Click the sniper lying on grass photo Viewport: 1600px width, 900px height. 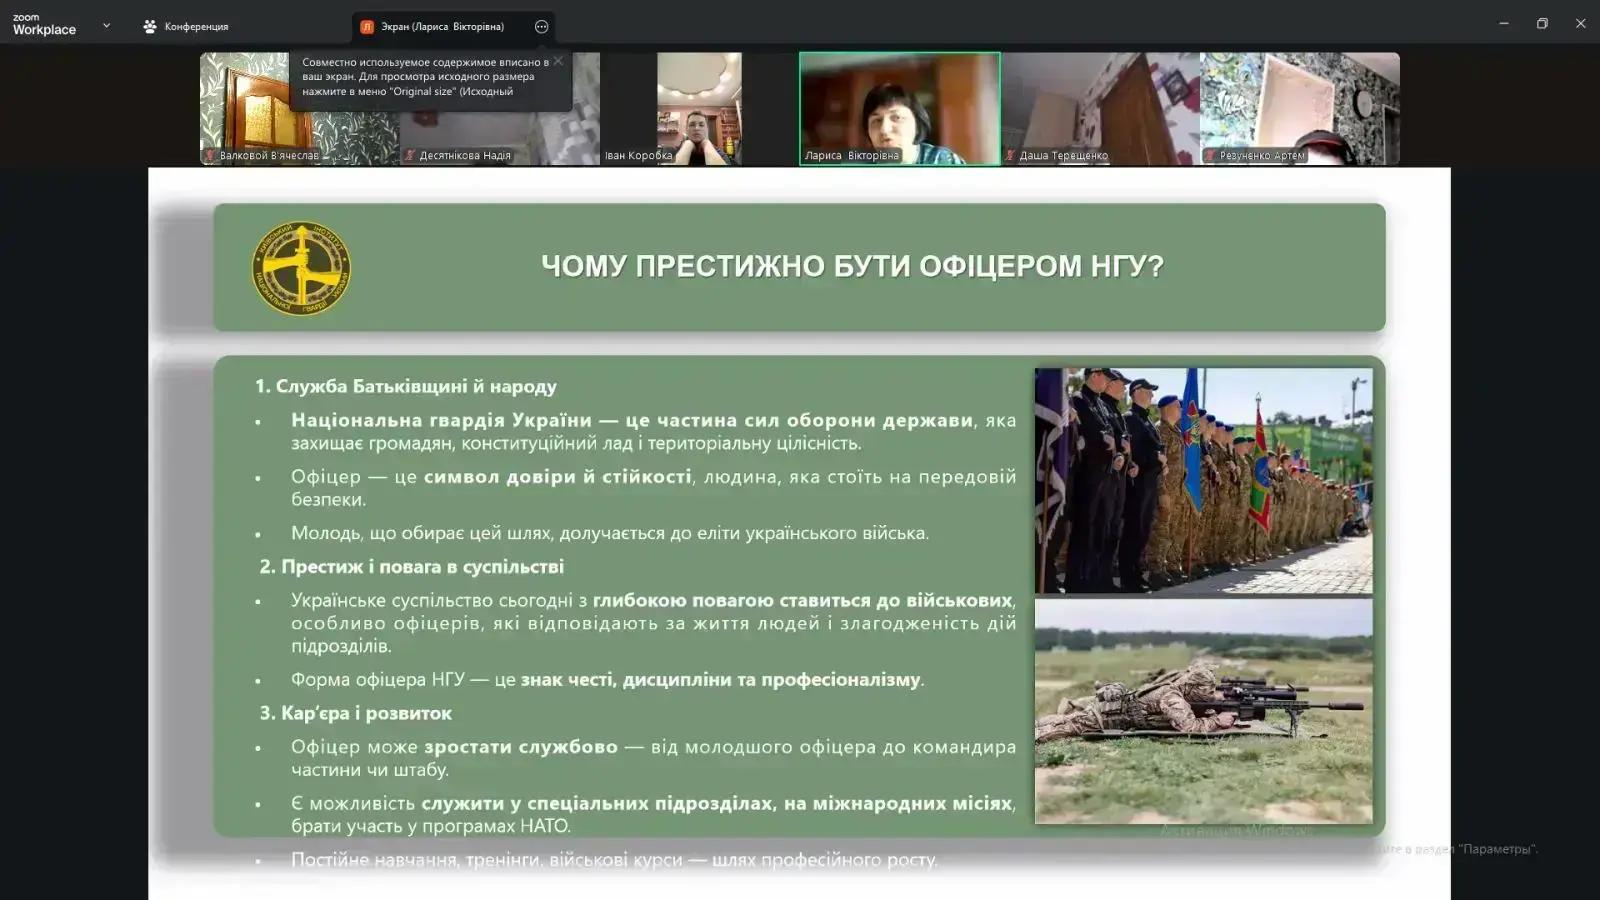1203,711
